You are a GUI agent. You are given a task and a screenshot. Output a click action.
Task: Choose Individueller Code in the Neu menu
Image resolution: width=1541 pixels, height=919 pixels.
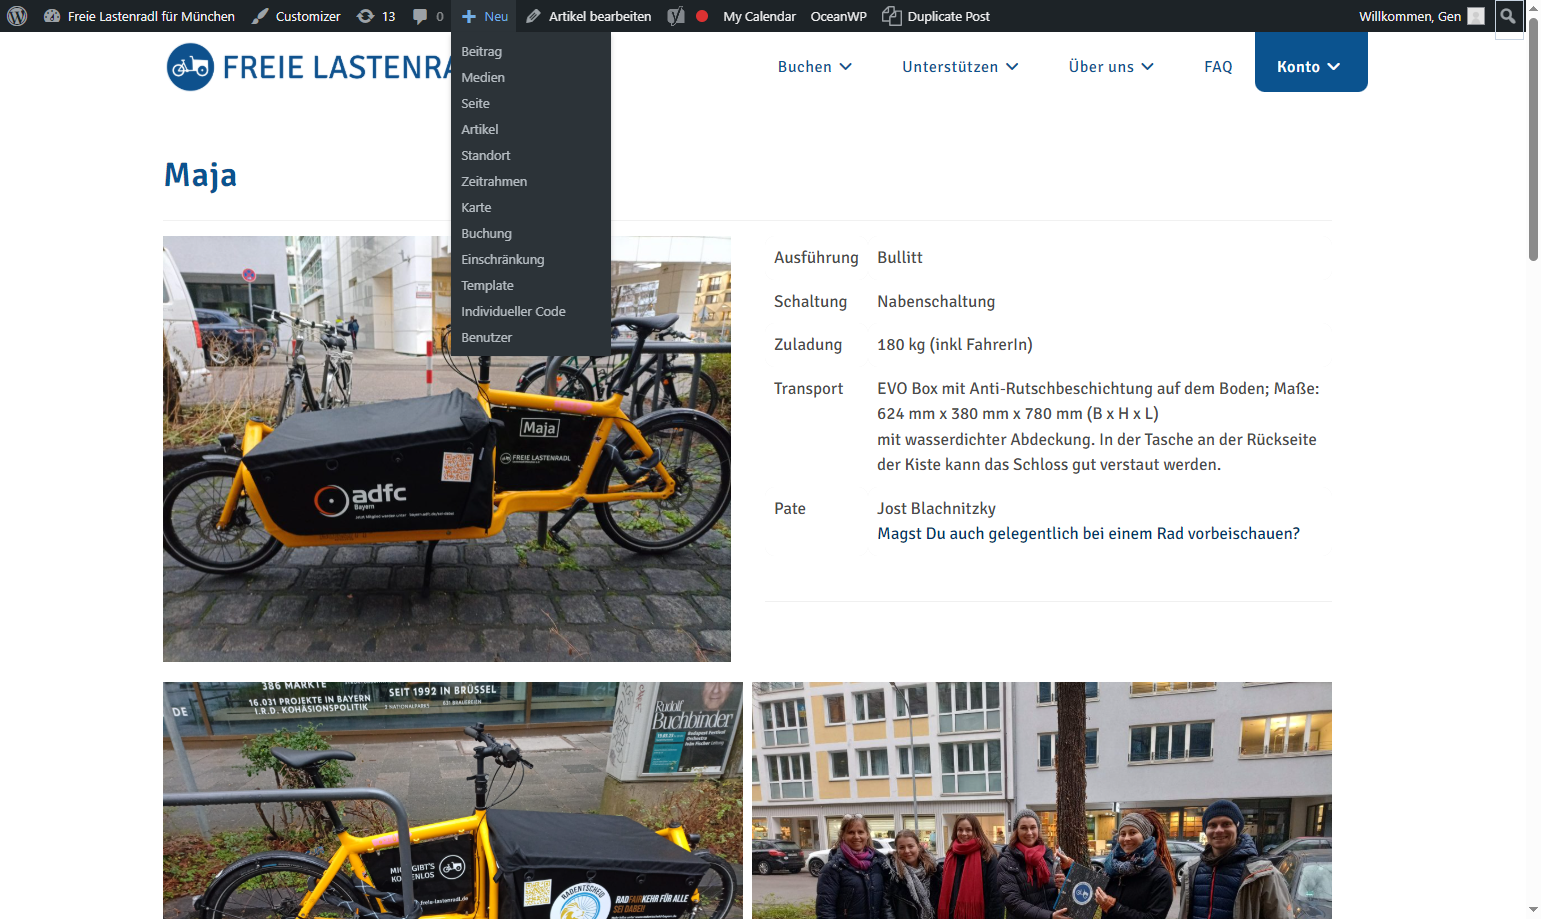pyautogui.click(x=531, y=311)
